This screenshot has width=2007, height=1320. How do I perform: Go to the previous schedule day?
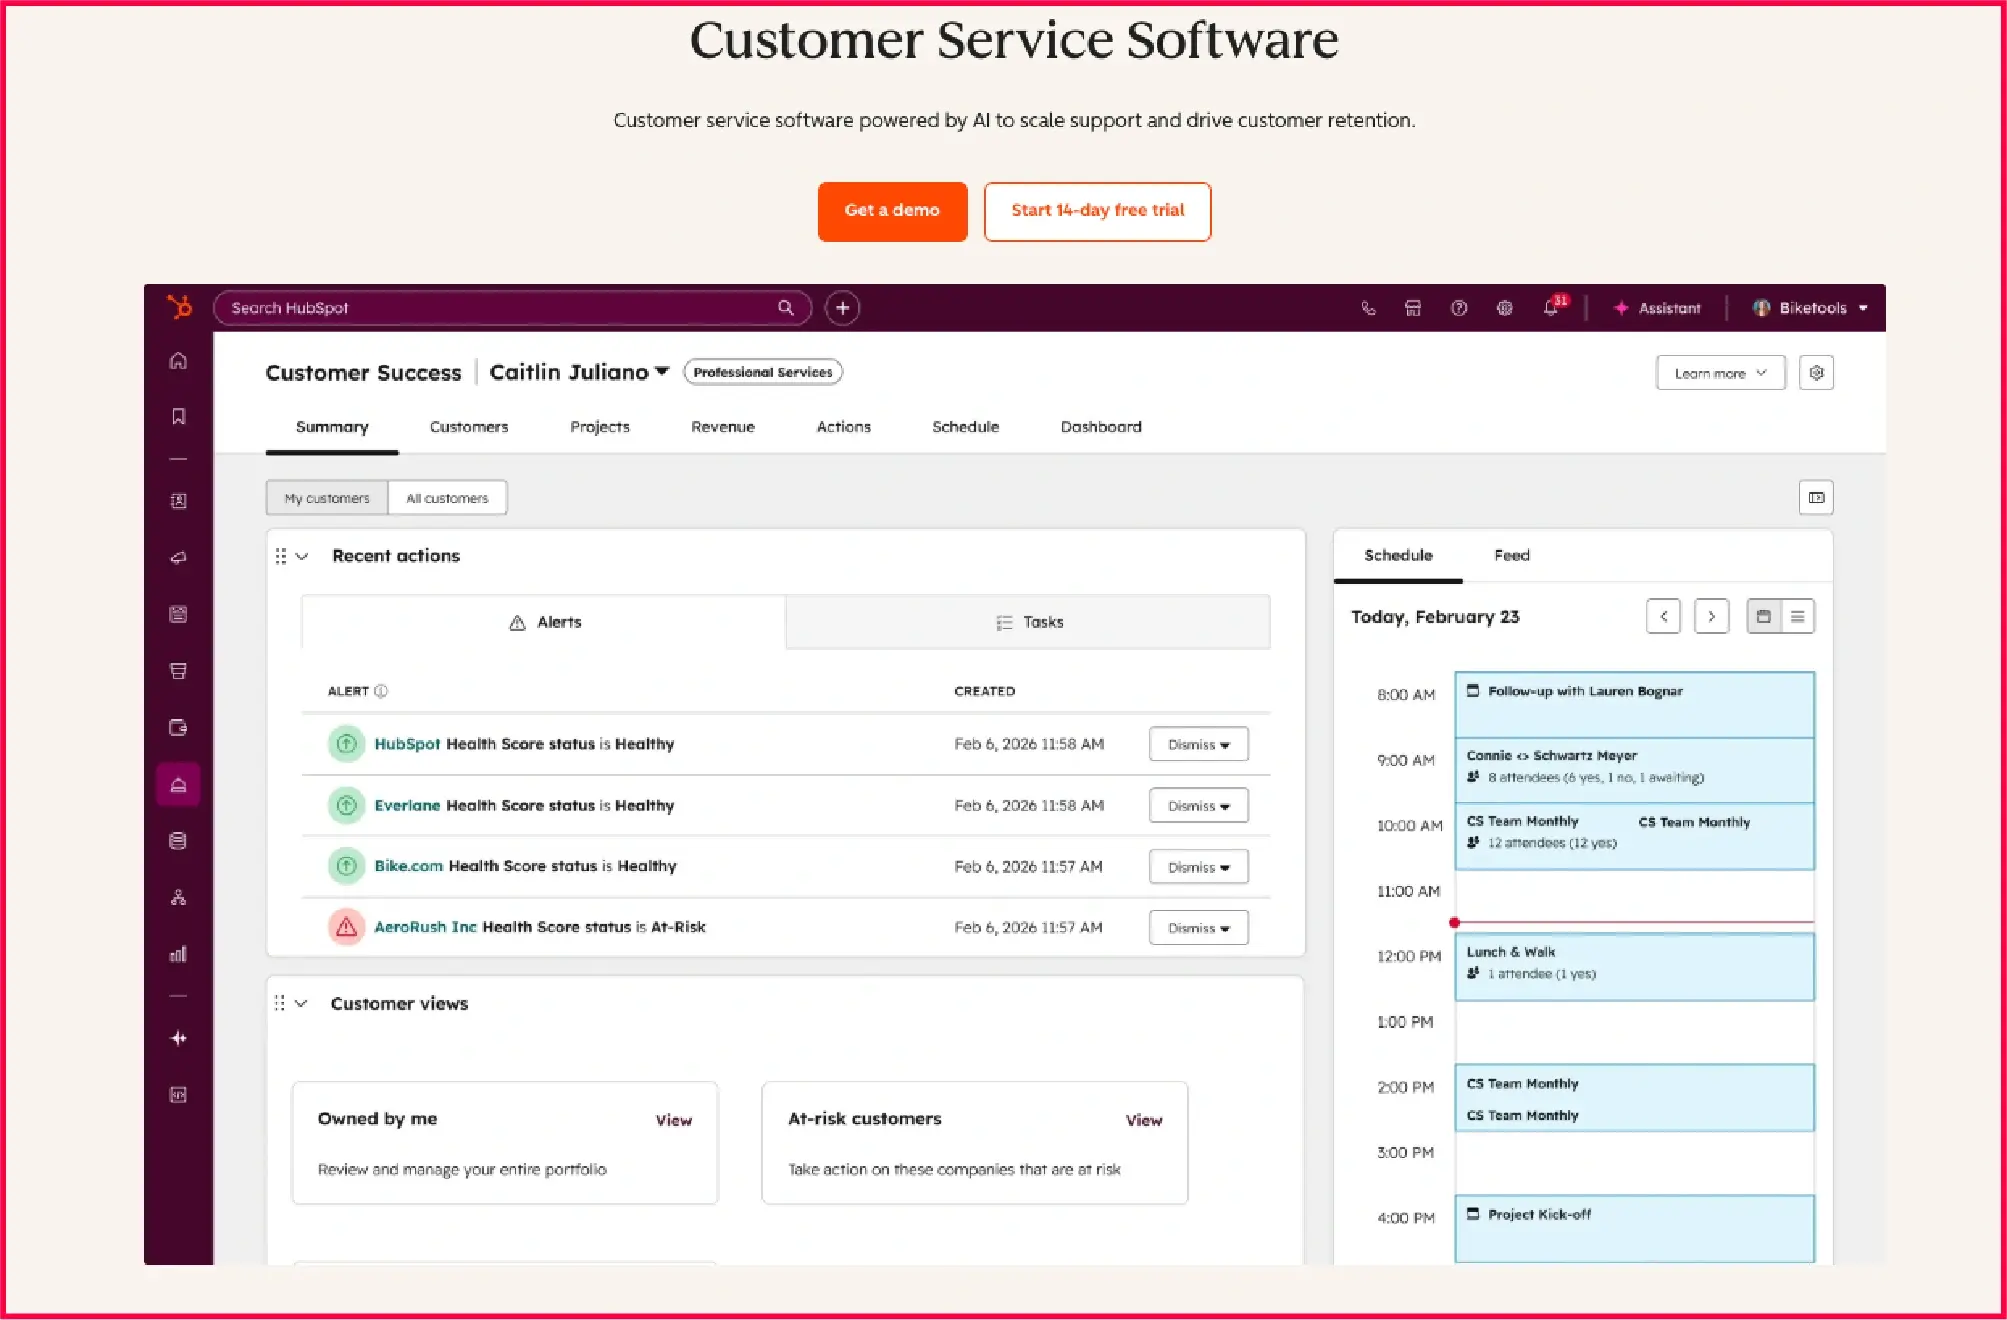(x=1663, y=616)
